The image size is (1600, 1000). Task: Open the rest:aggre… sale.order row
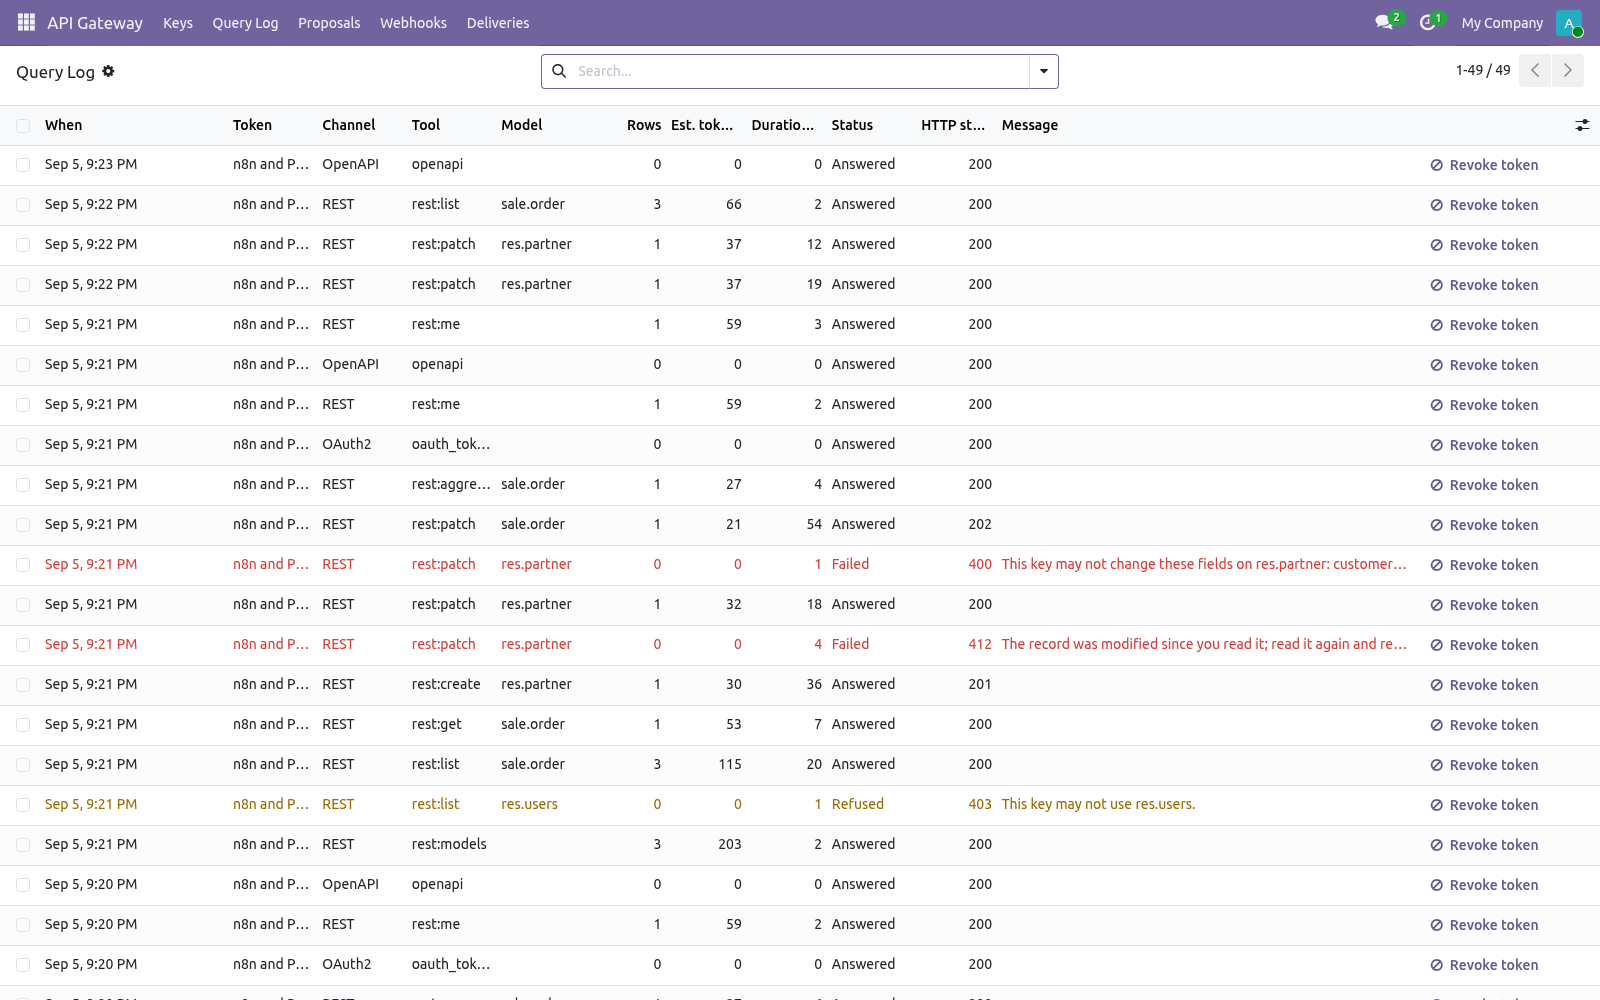pos(800,485)
